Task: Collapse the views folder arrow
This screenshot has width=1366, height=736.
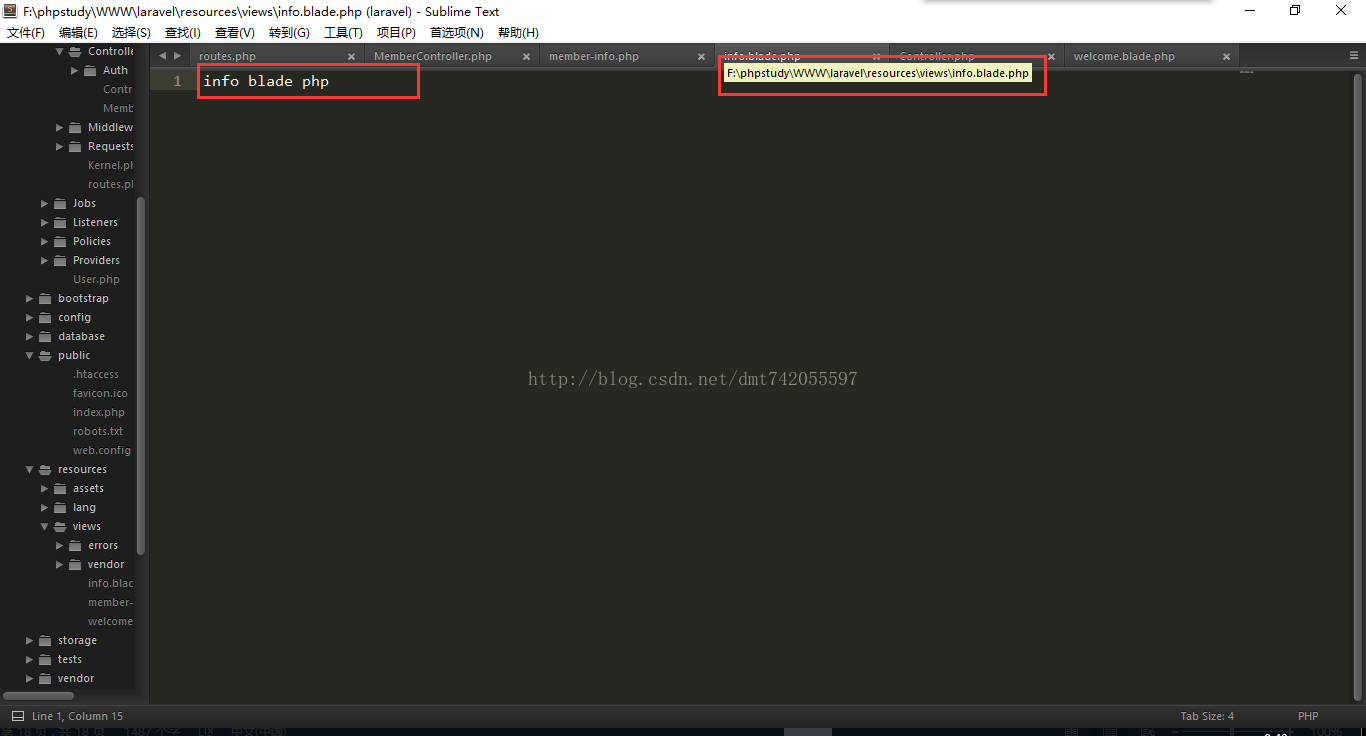Action: [45, 527]
